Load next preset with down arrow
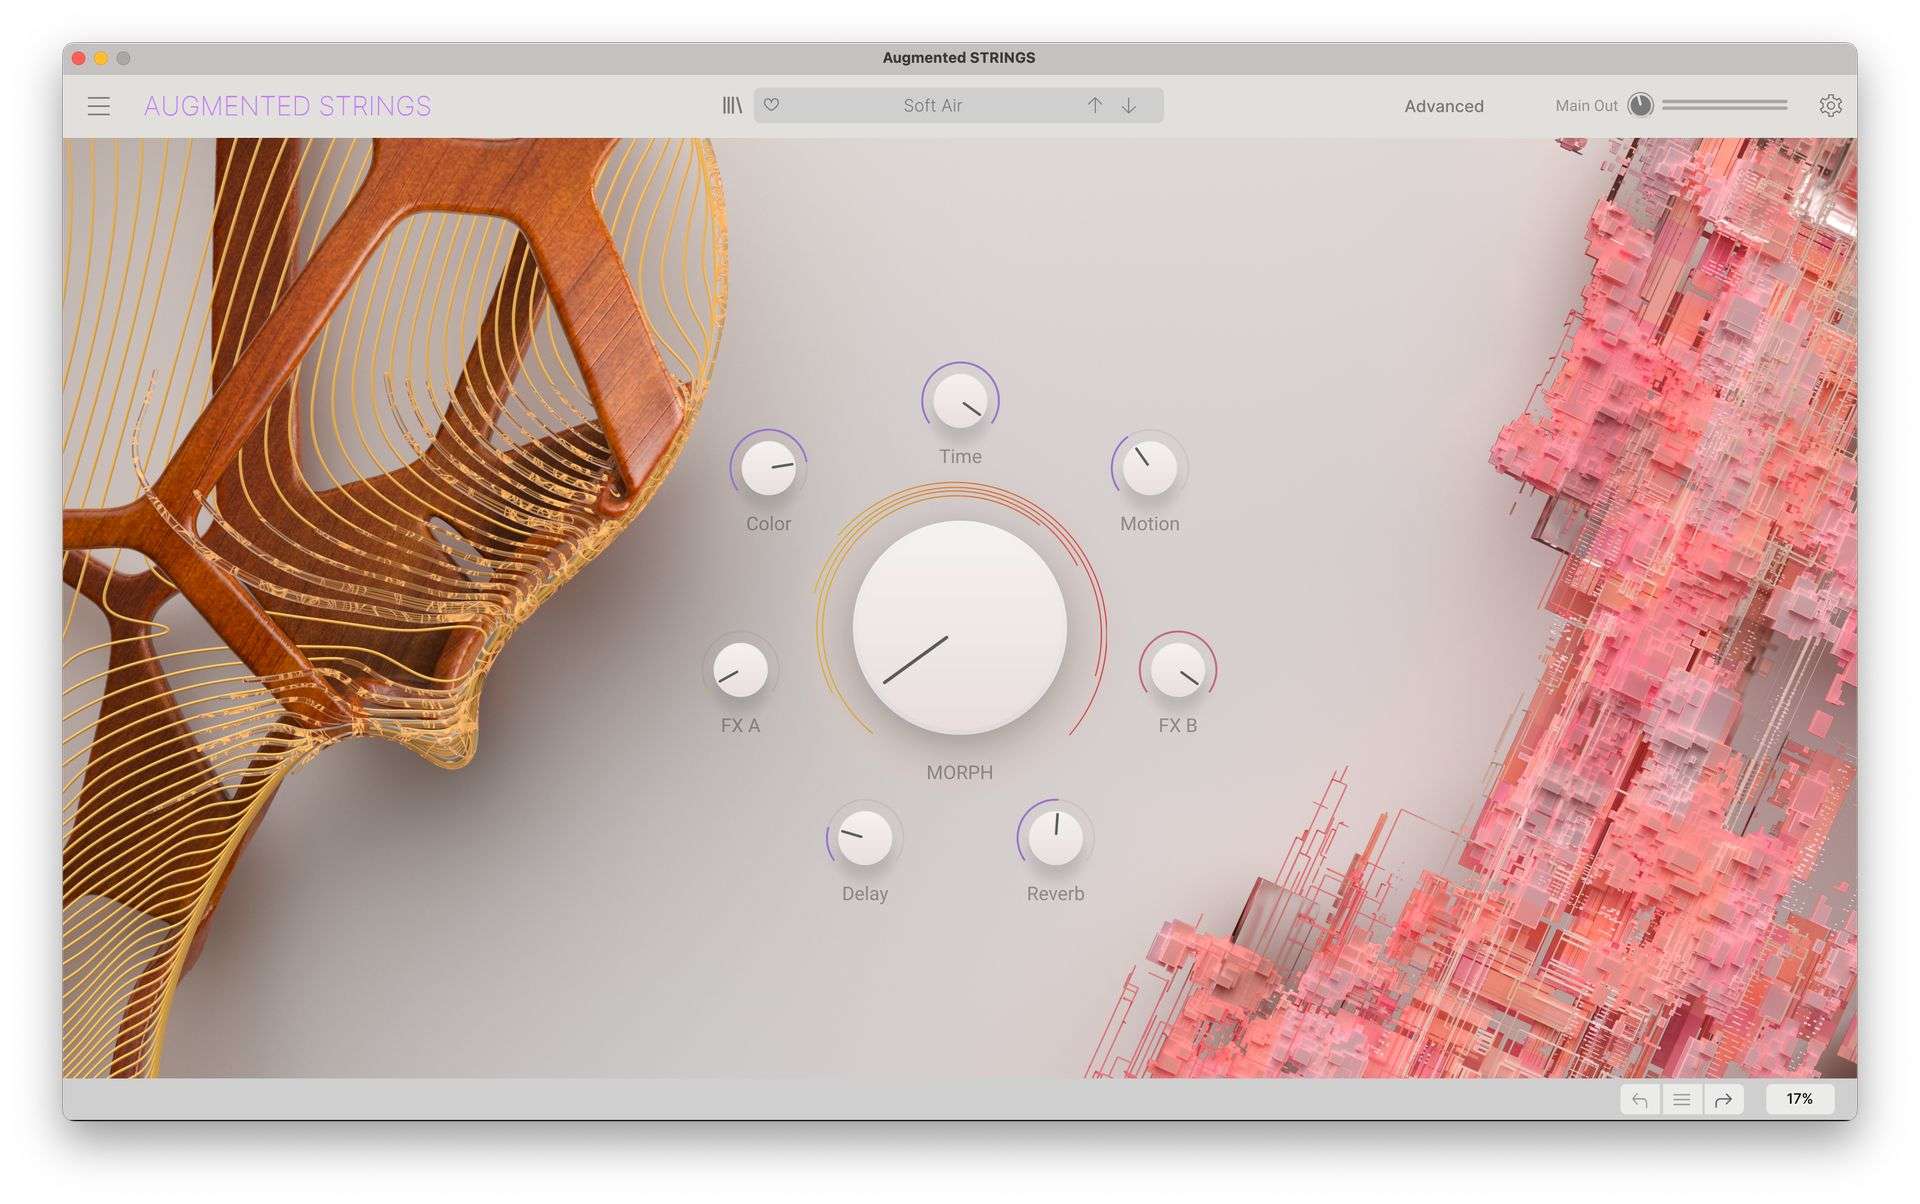This screenshot has width=1920, height=1204. coord(1129,105)
